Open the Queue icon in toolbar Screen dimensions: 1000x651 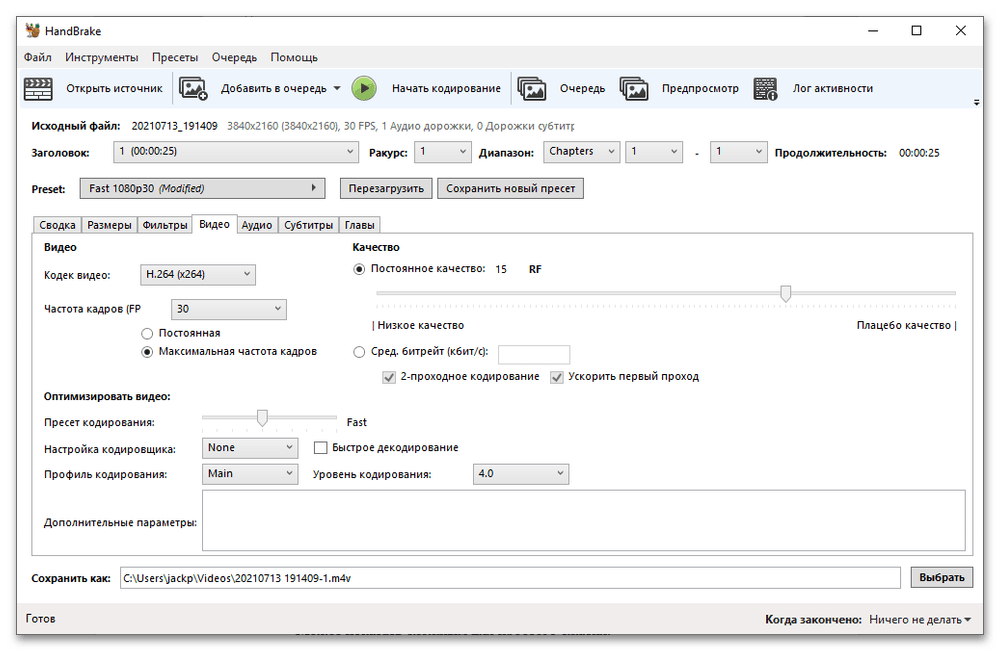click(x=531, y=89)
